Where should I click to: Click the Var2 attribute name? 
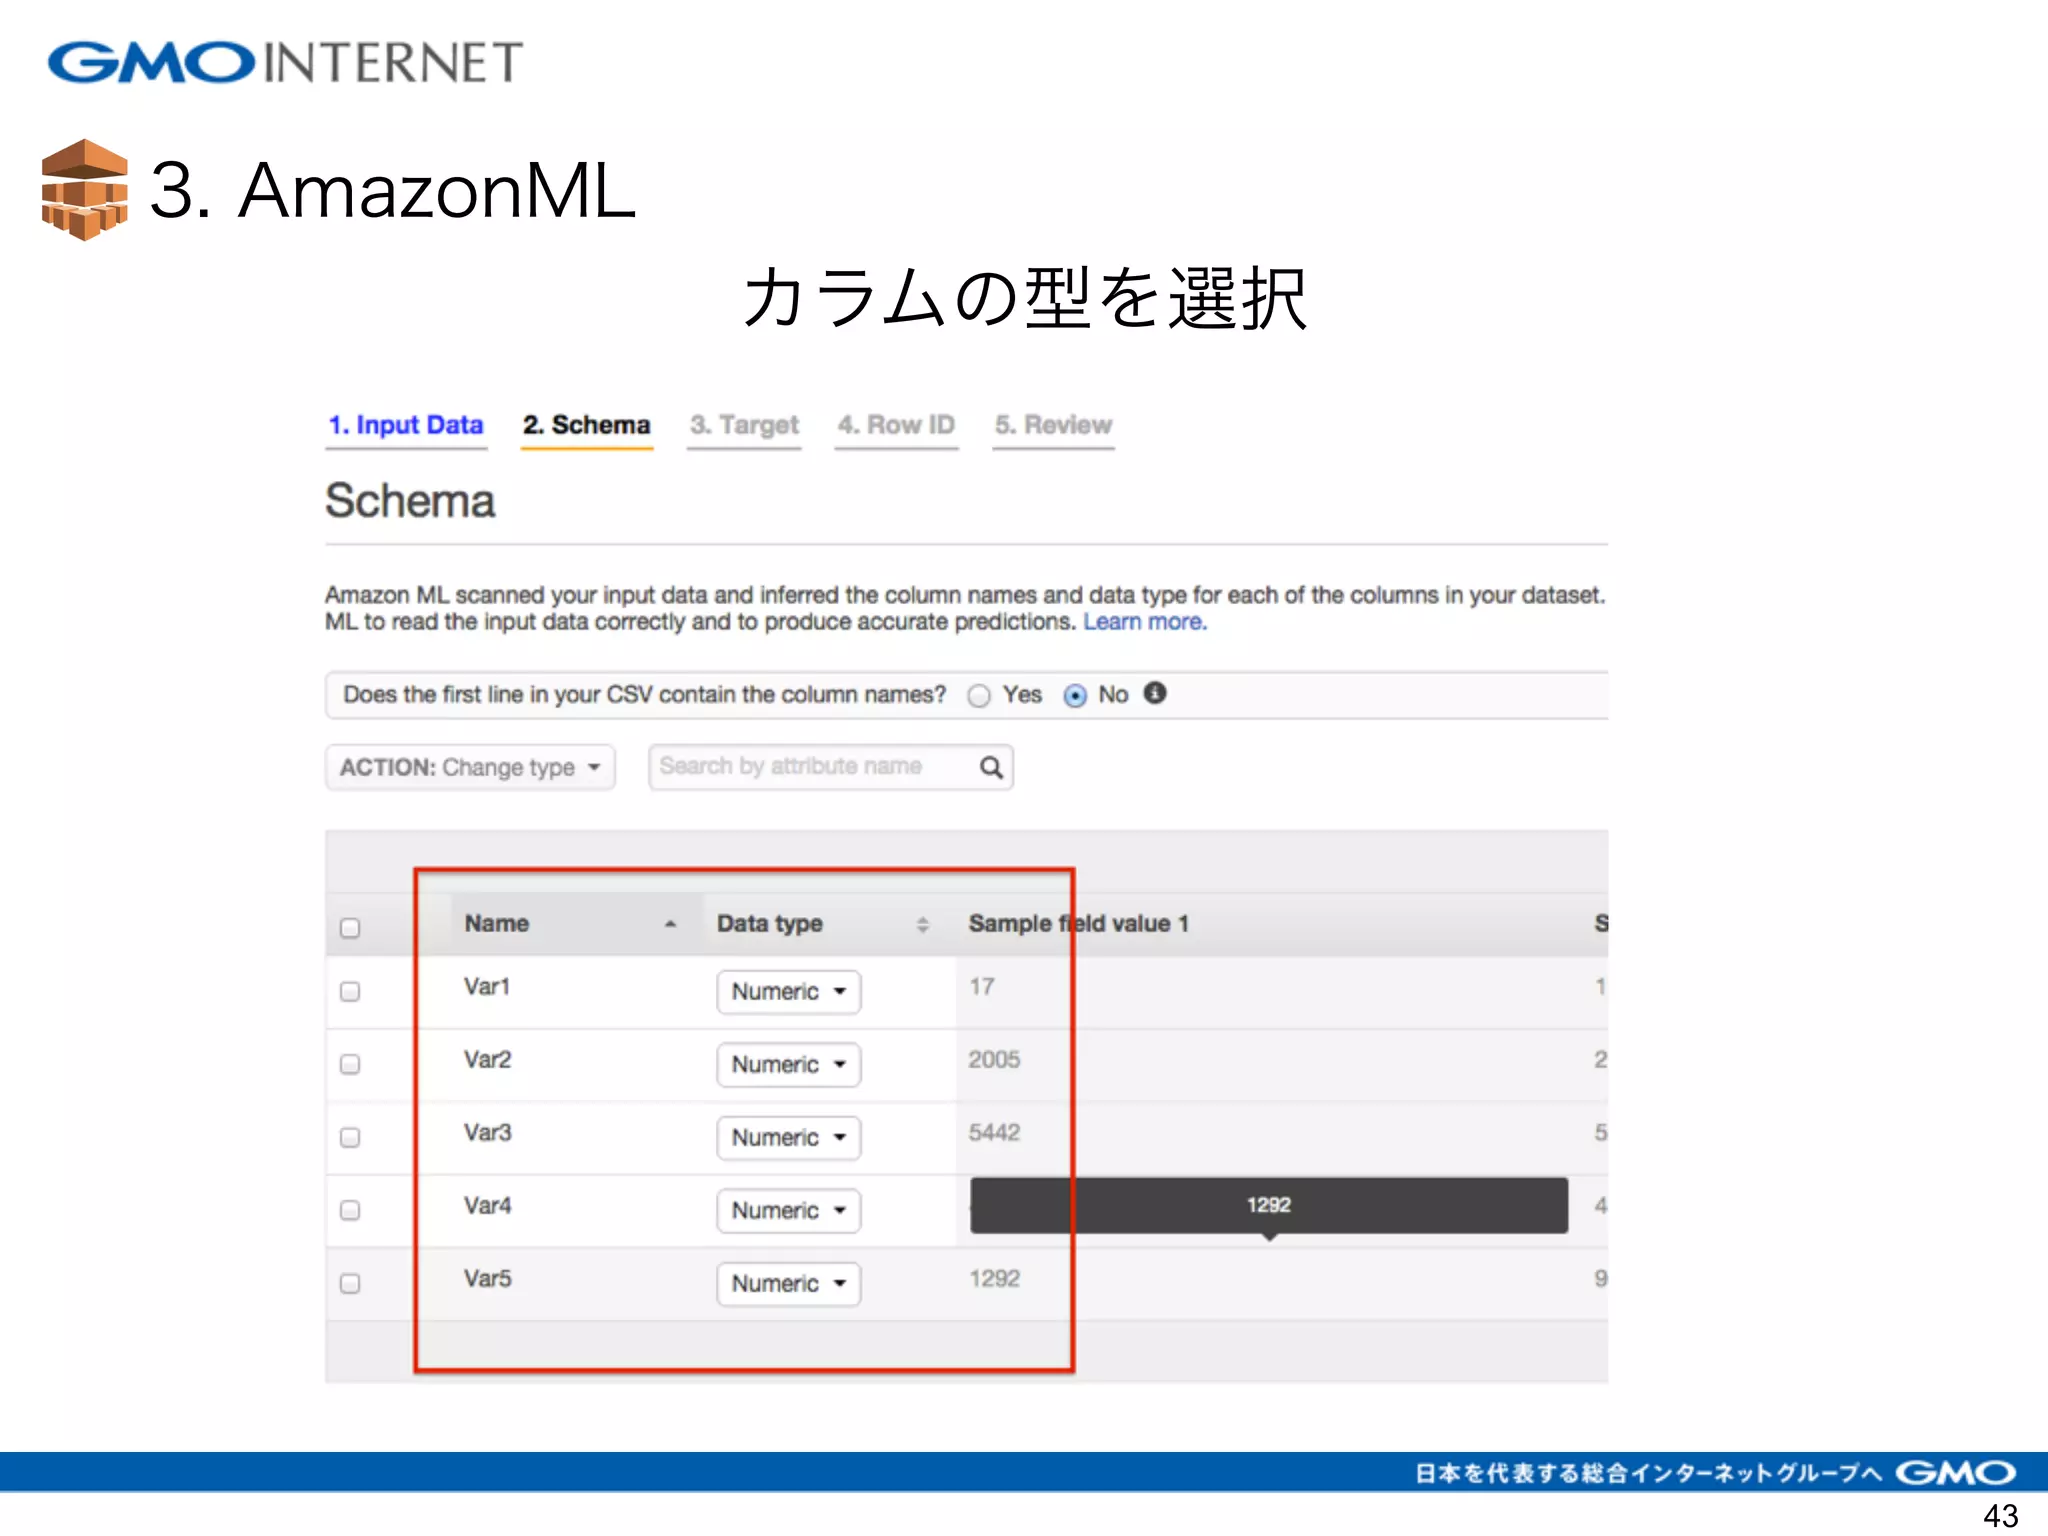pyautogui.click(x=487, y=1060)
